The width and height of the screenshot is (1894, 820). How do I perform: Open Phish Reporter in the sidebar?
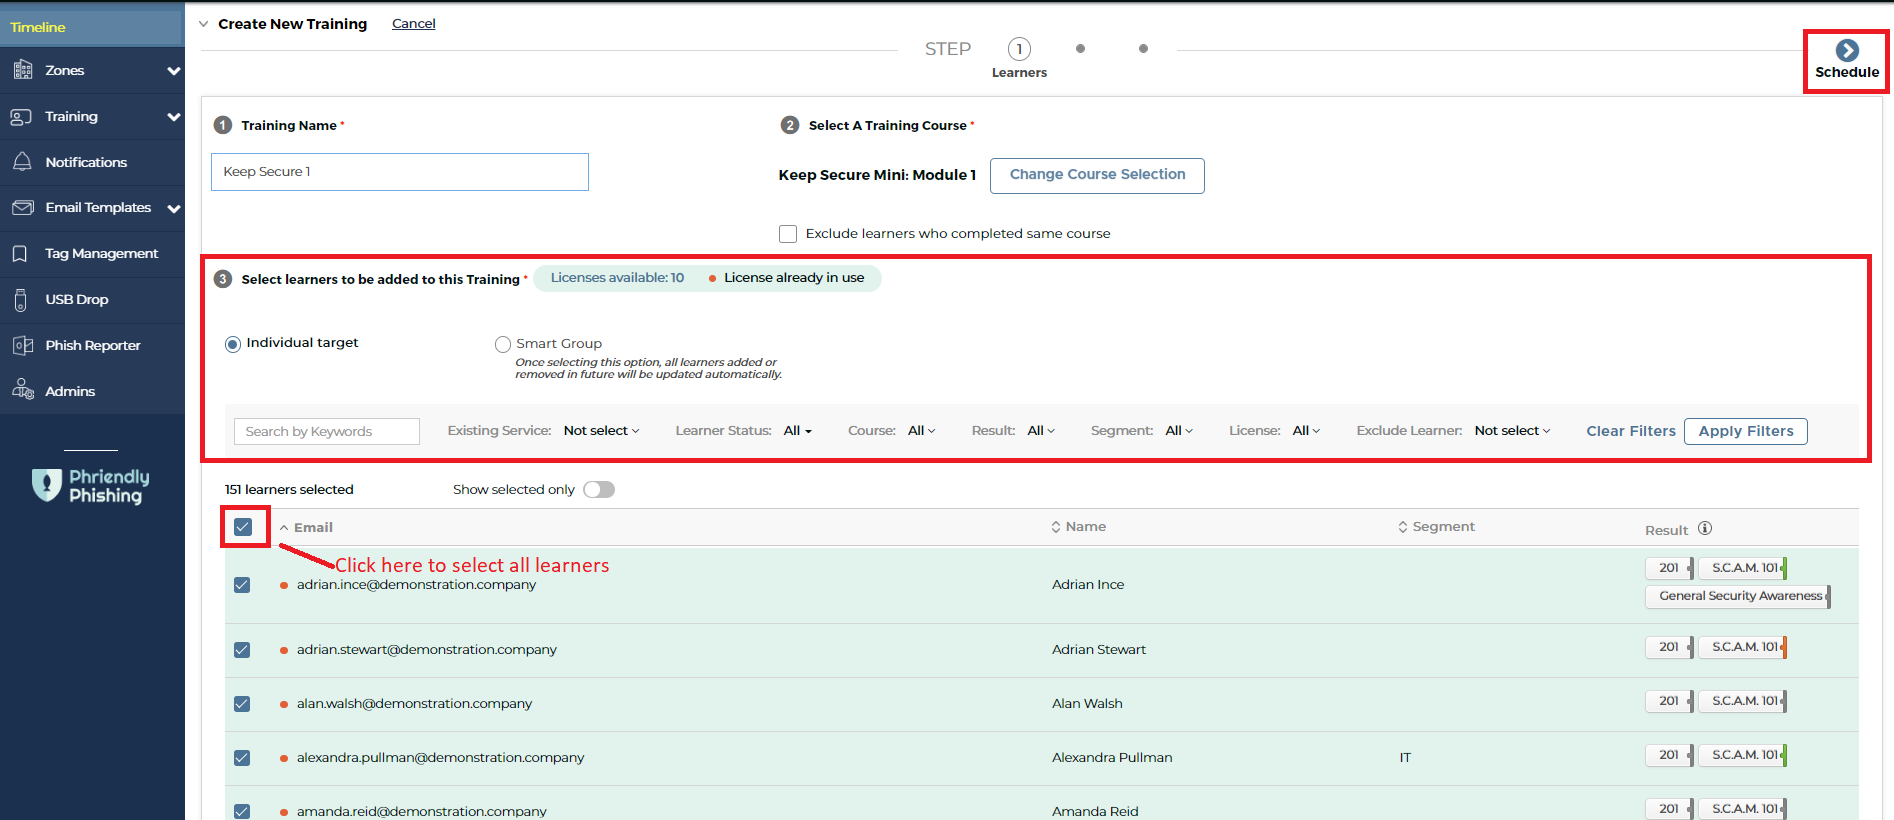[x=92, y=345]
